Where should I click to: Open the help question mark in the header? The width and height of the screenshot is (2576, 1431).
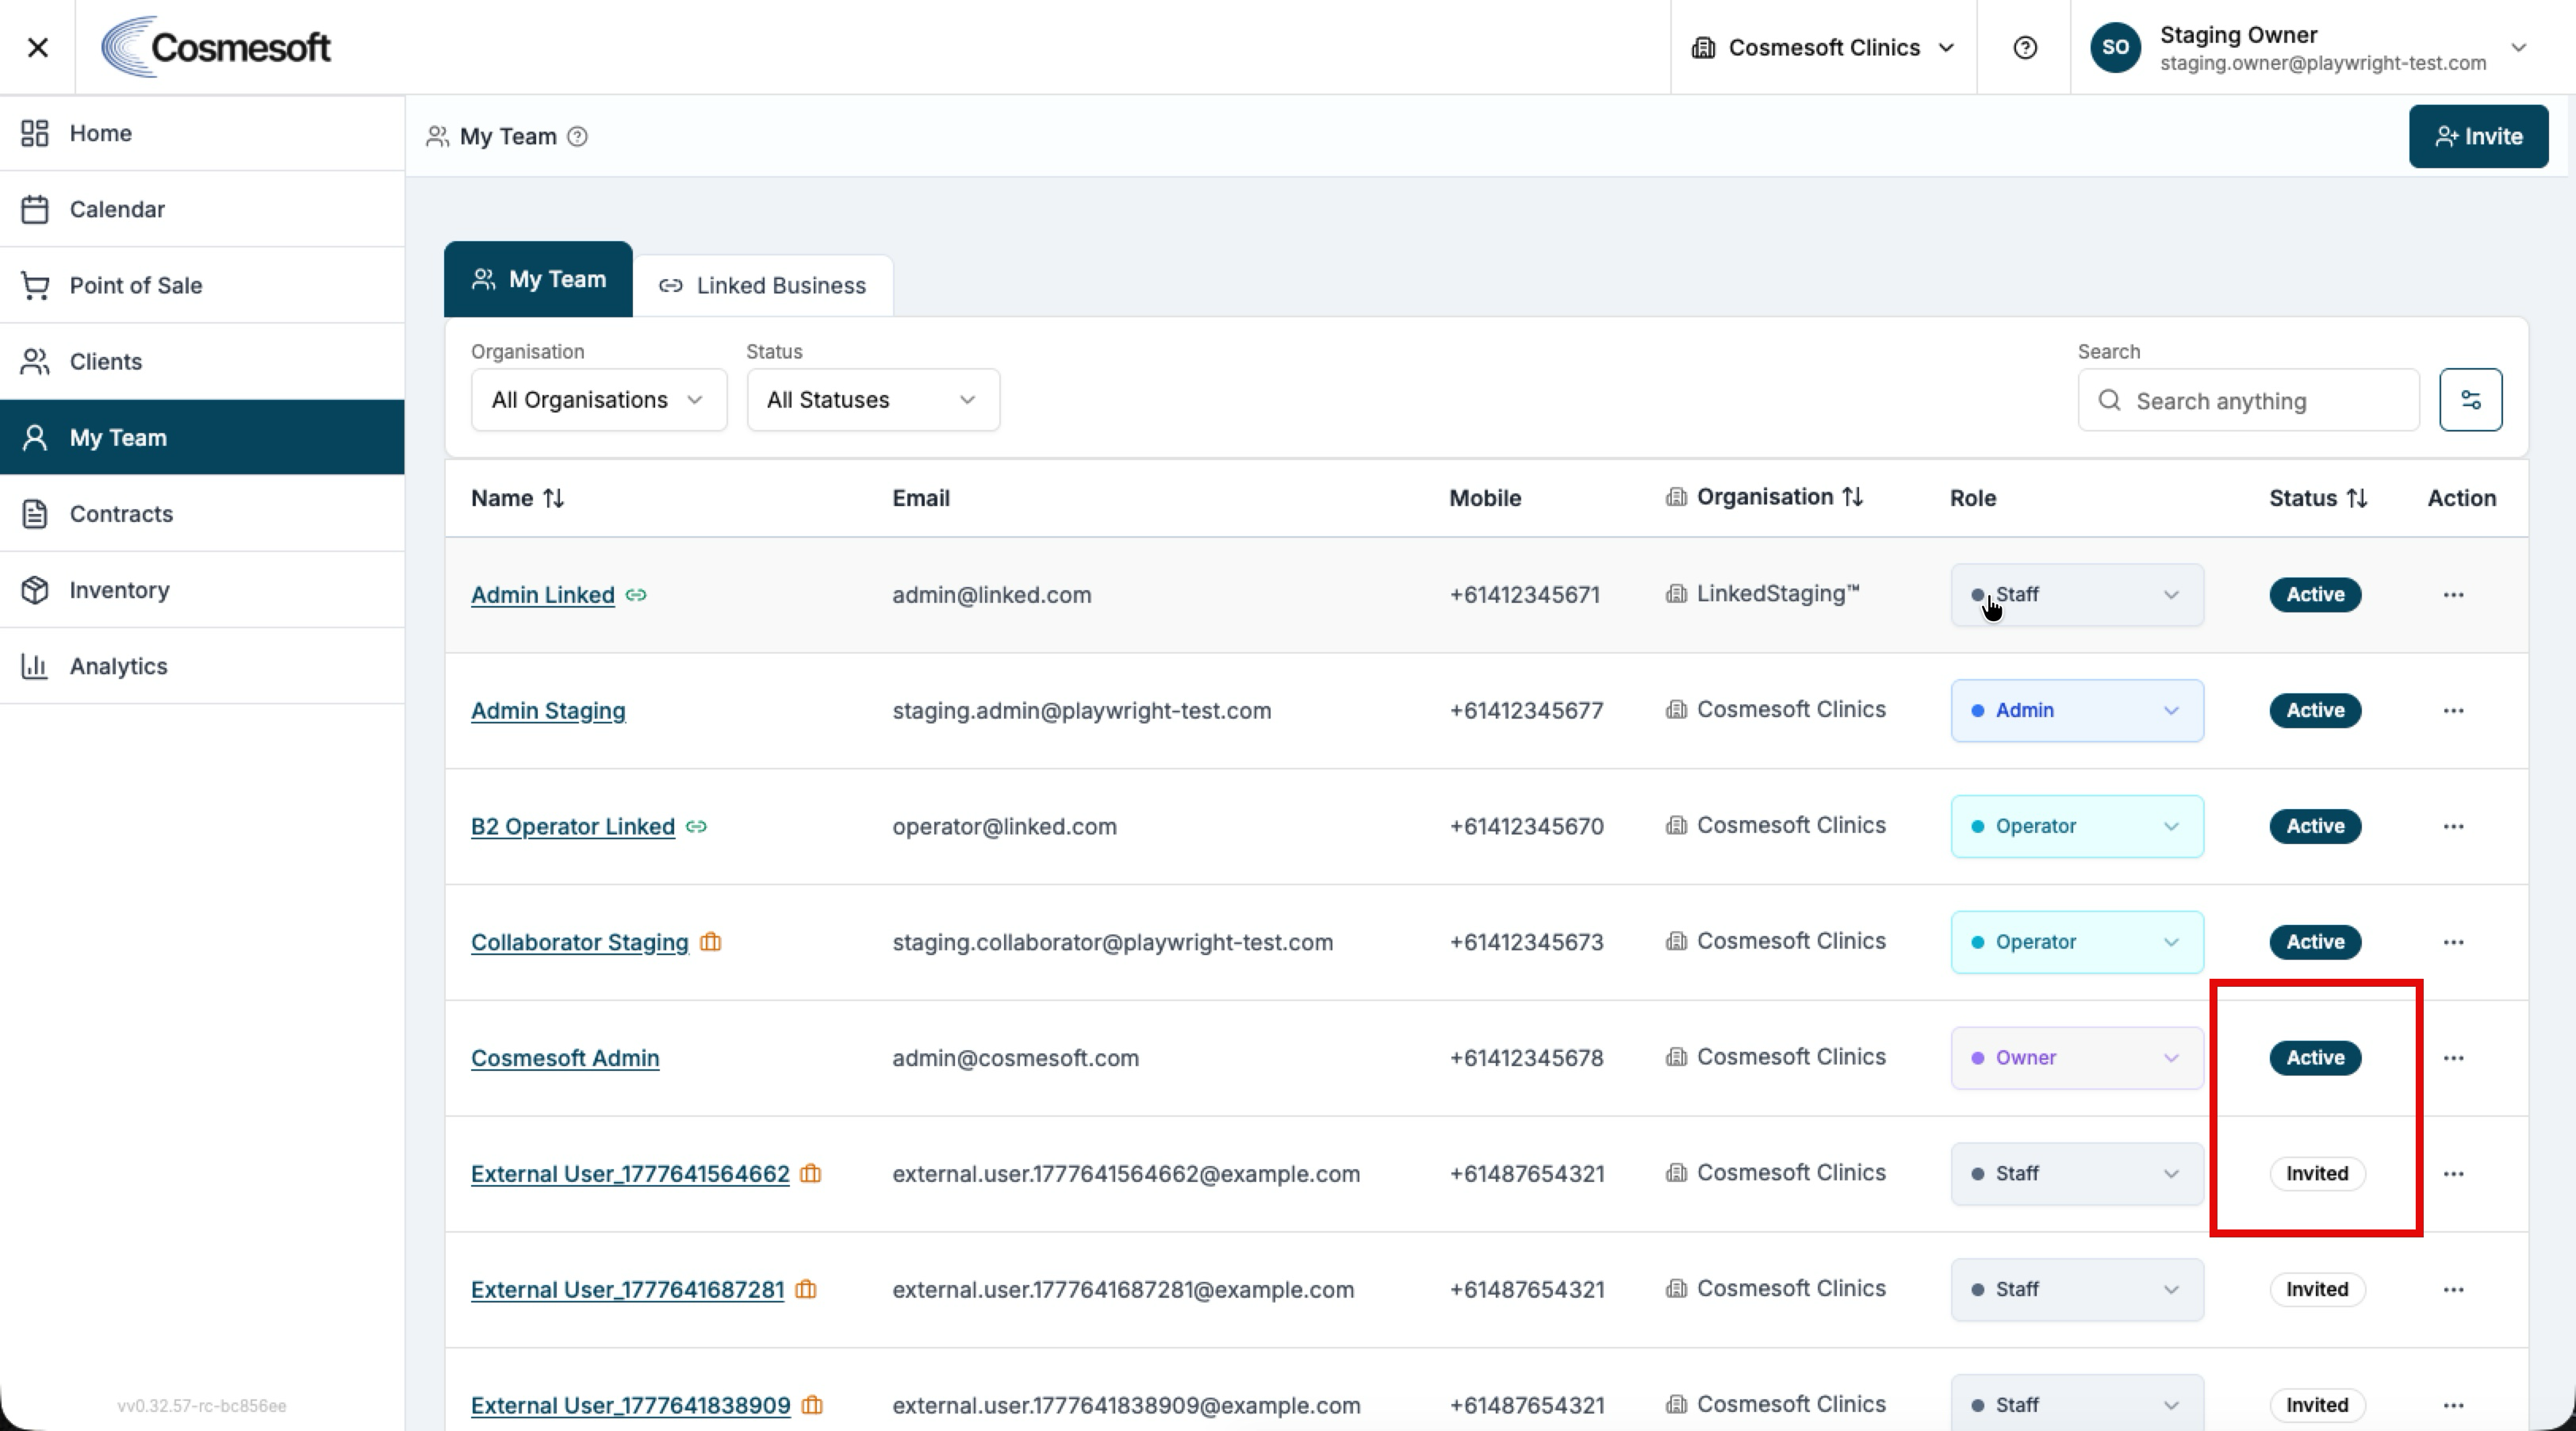click(2025, 47)
